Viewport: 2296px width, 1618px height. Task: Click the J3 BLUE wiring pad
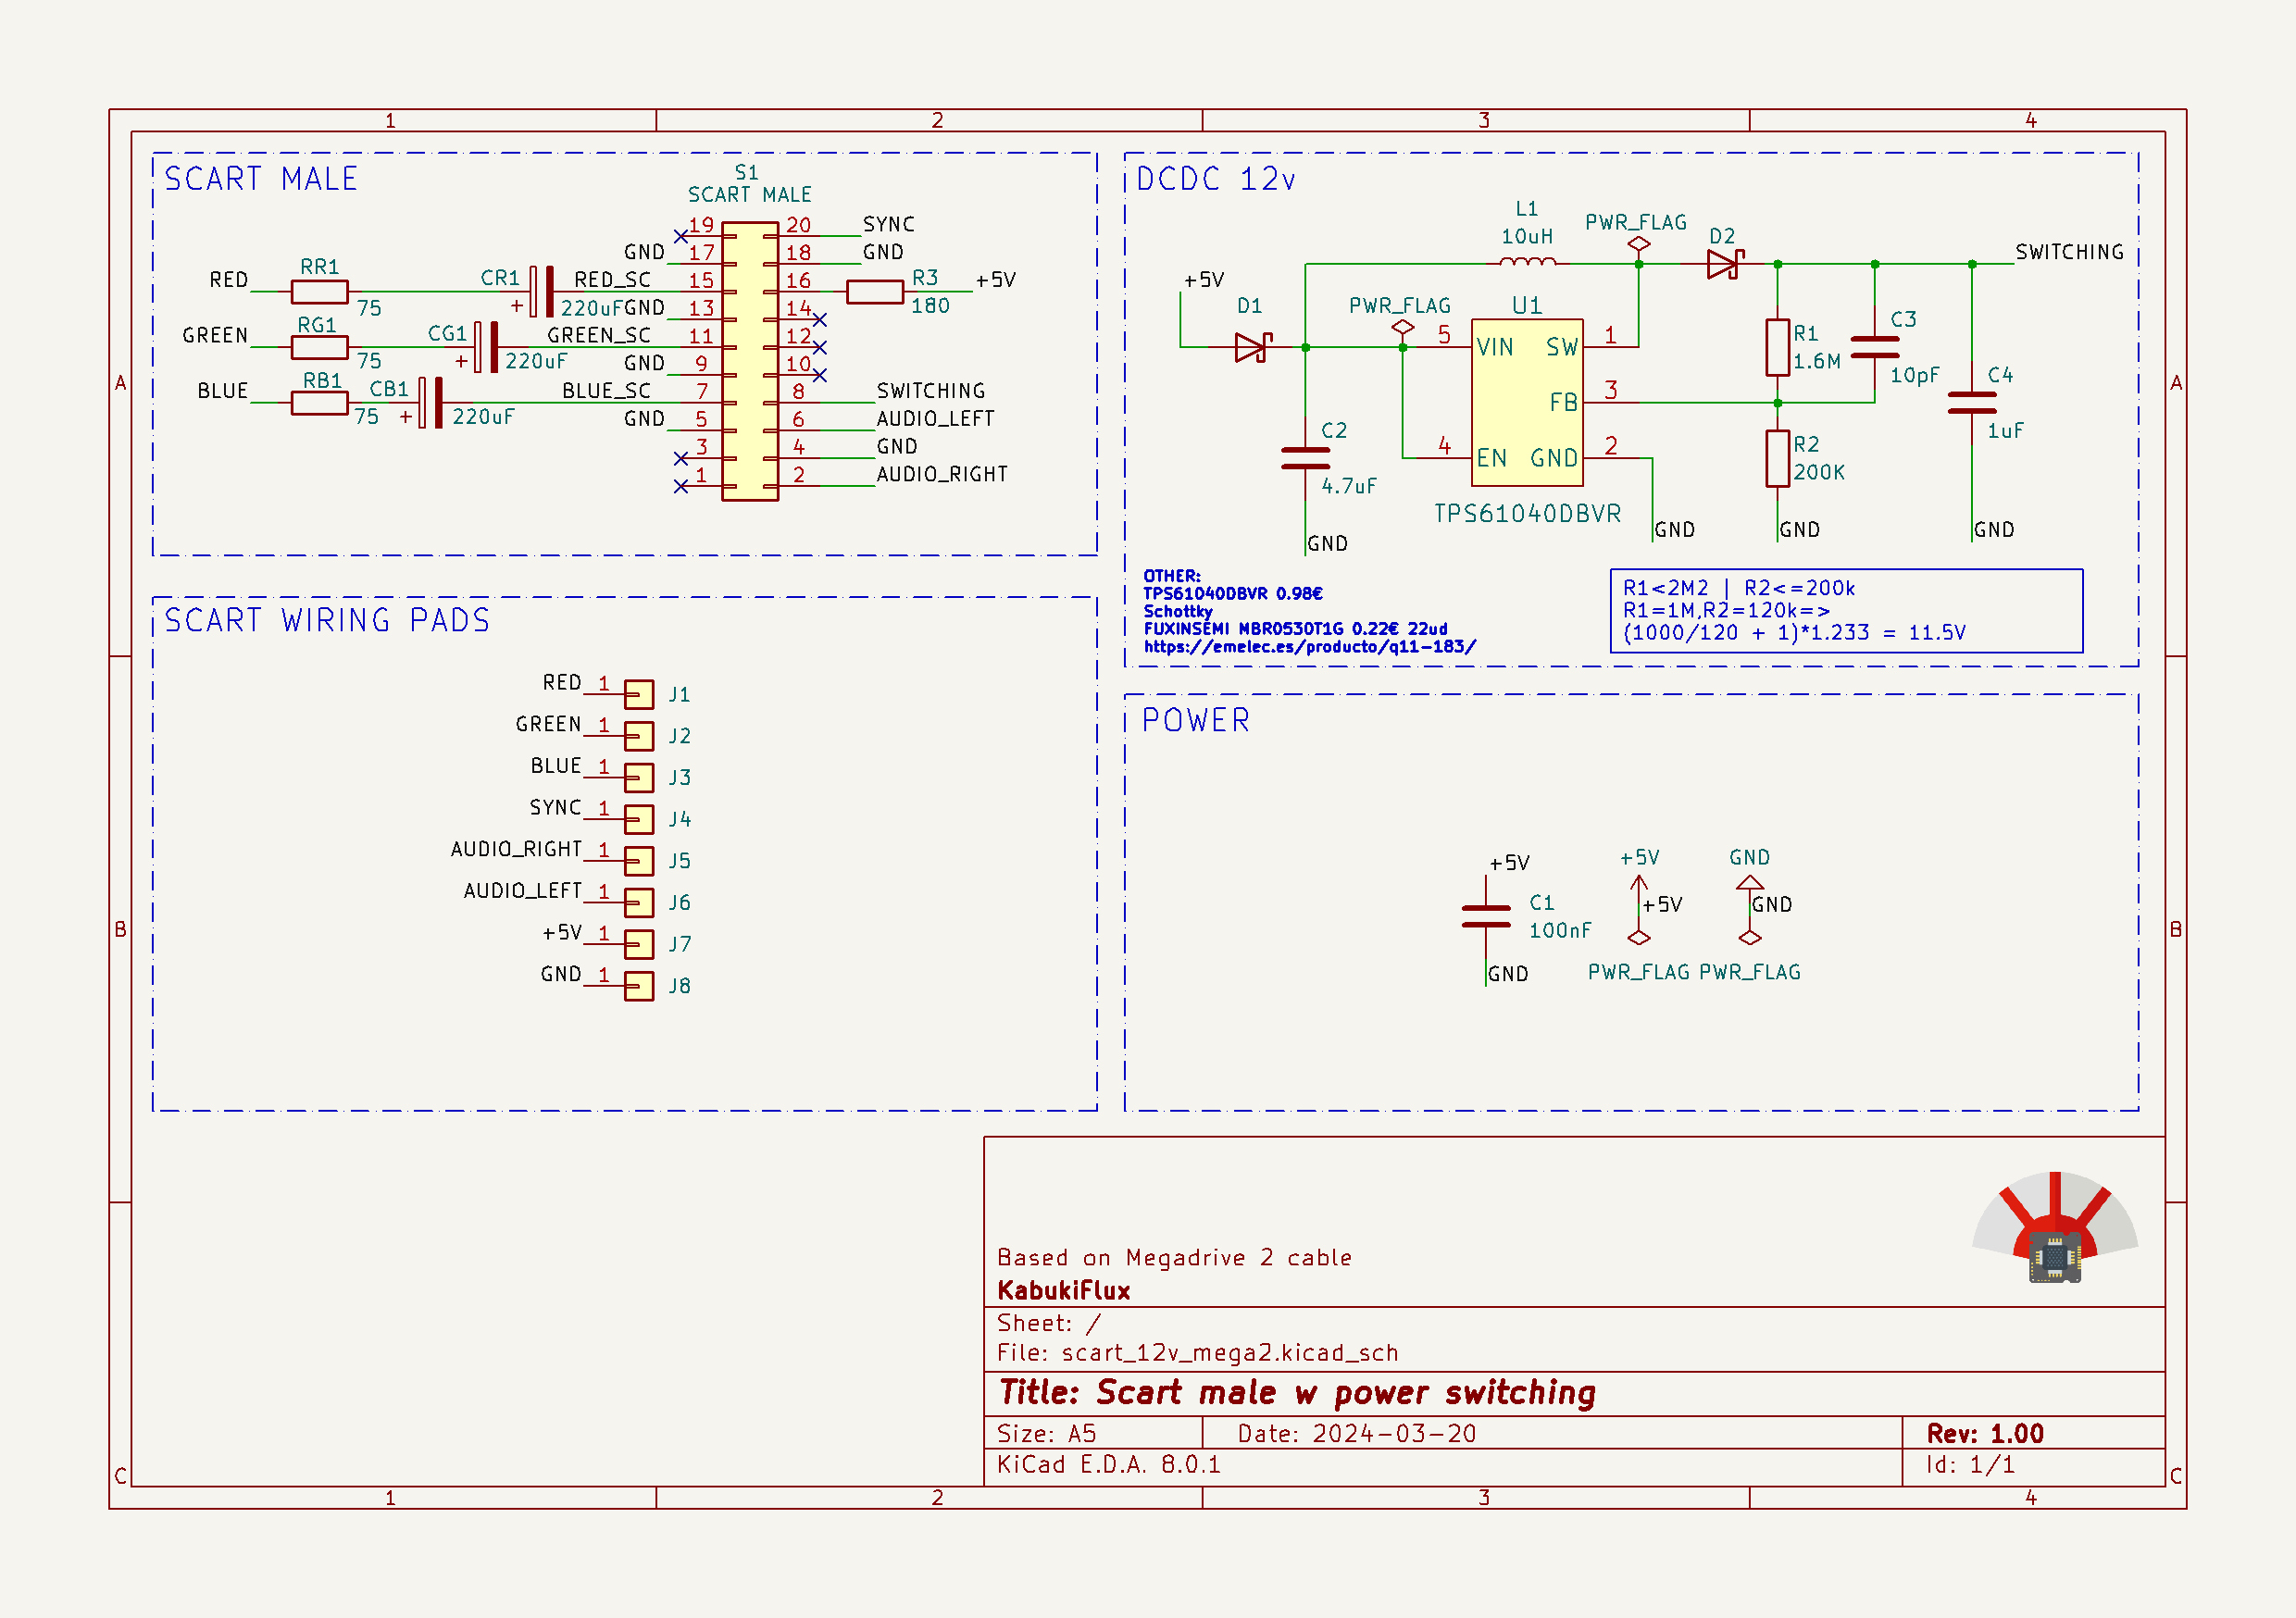pos(639,778)
